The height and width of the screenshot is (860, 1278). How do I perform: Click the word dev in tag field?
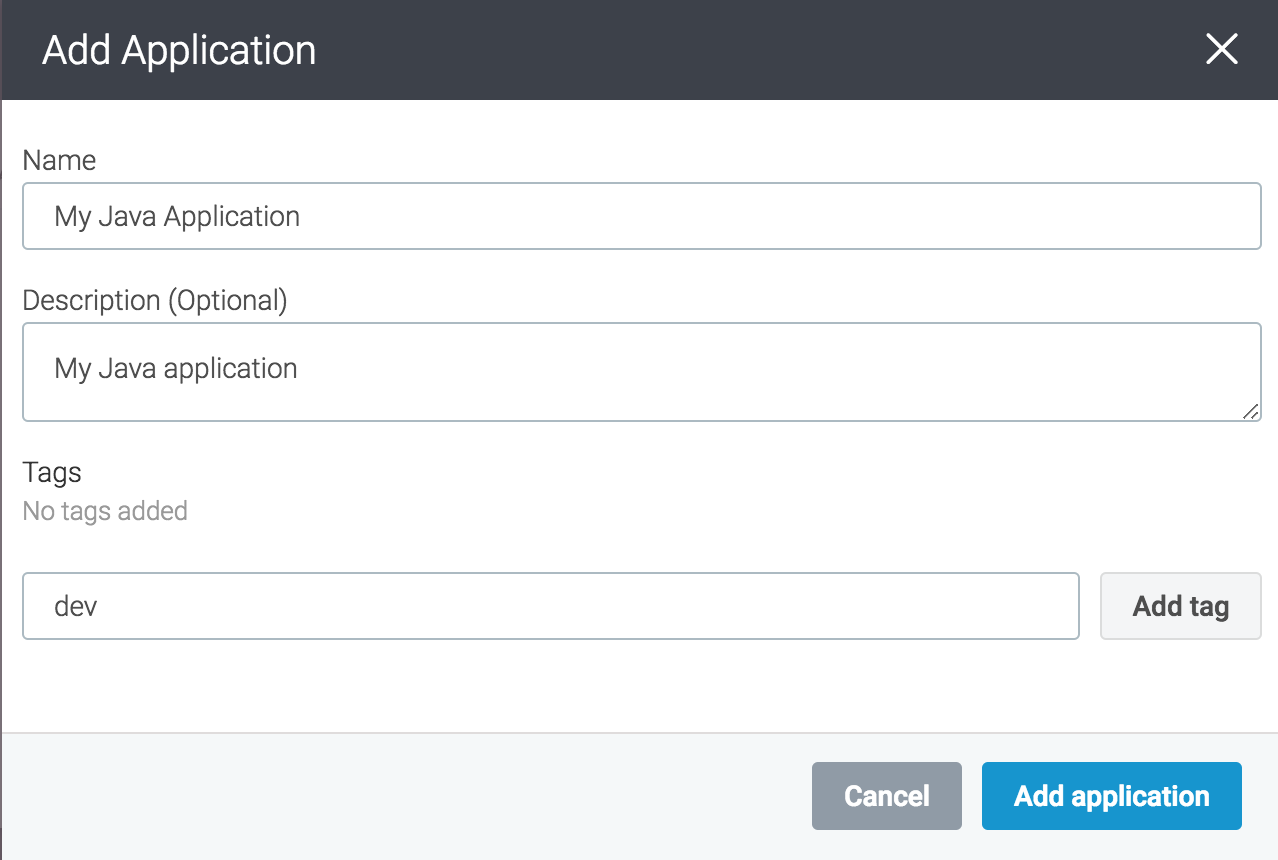pos(76,606)
